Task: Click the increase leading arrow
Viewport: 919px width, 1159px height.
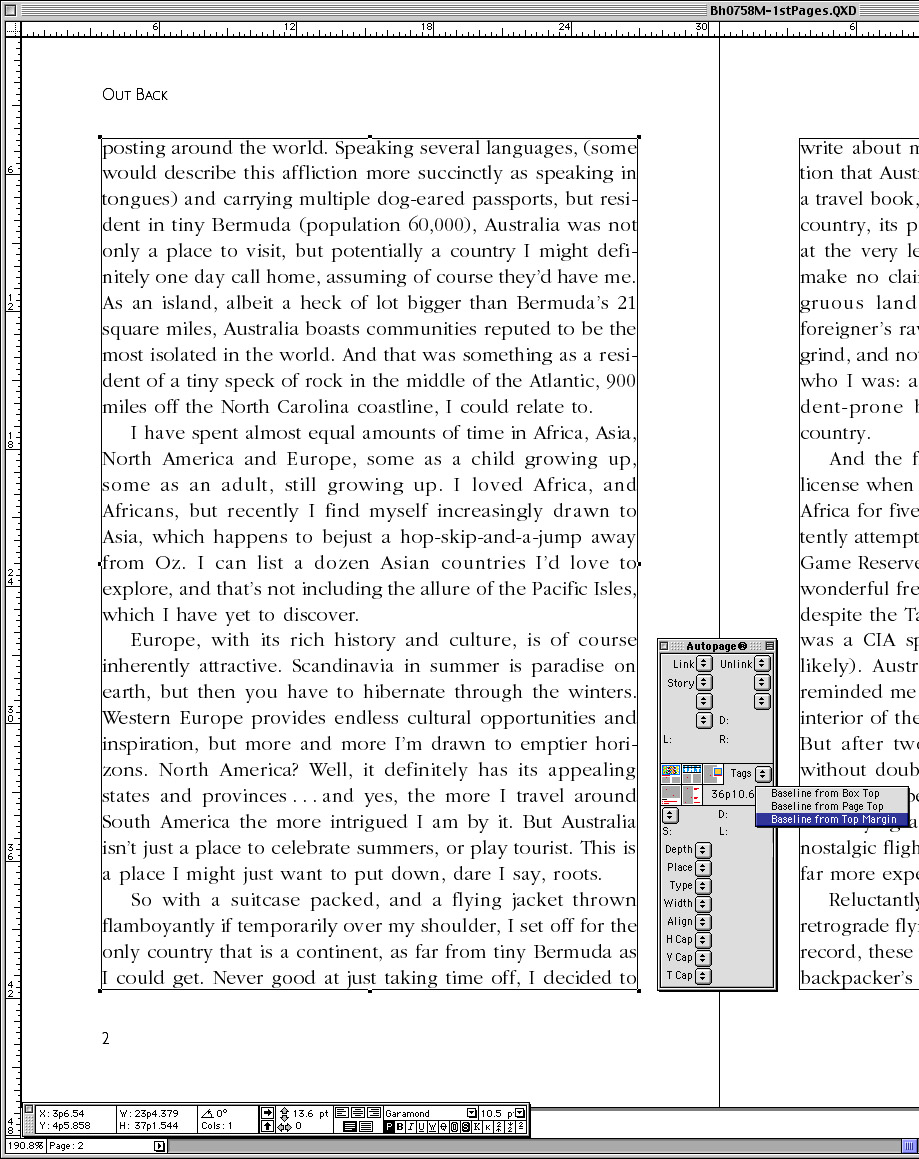Action: (283, 1109)
